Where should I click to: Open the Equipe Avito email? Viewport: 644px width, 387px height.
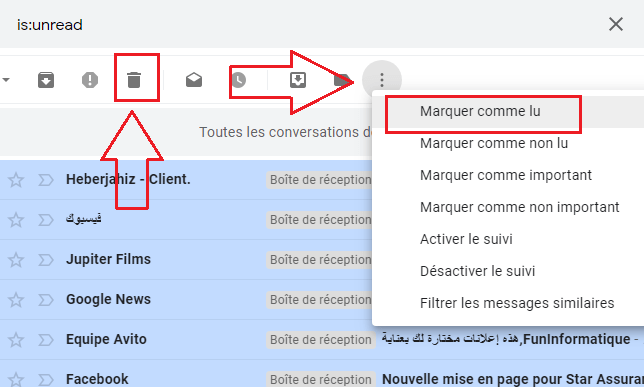coord(106,339)
